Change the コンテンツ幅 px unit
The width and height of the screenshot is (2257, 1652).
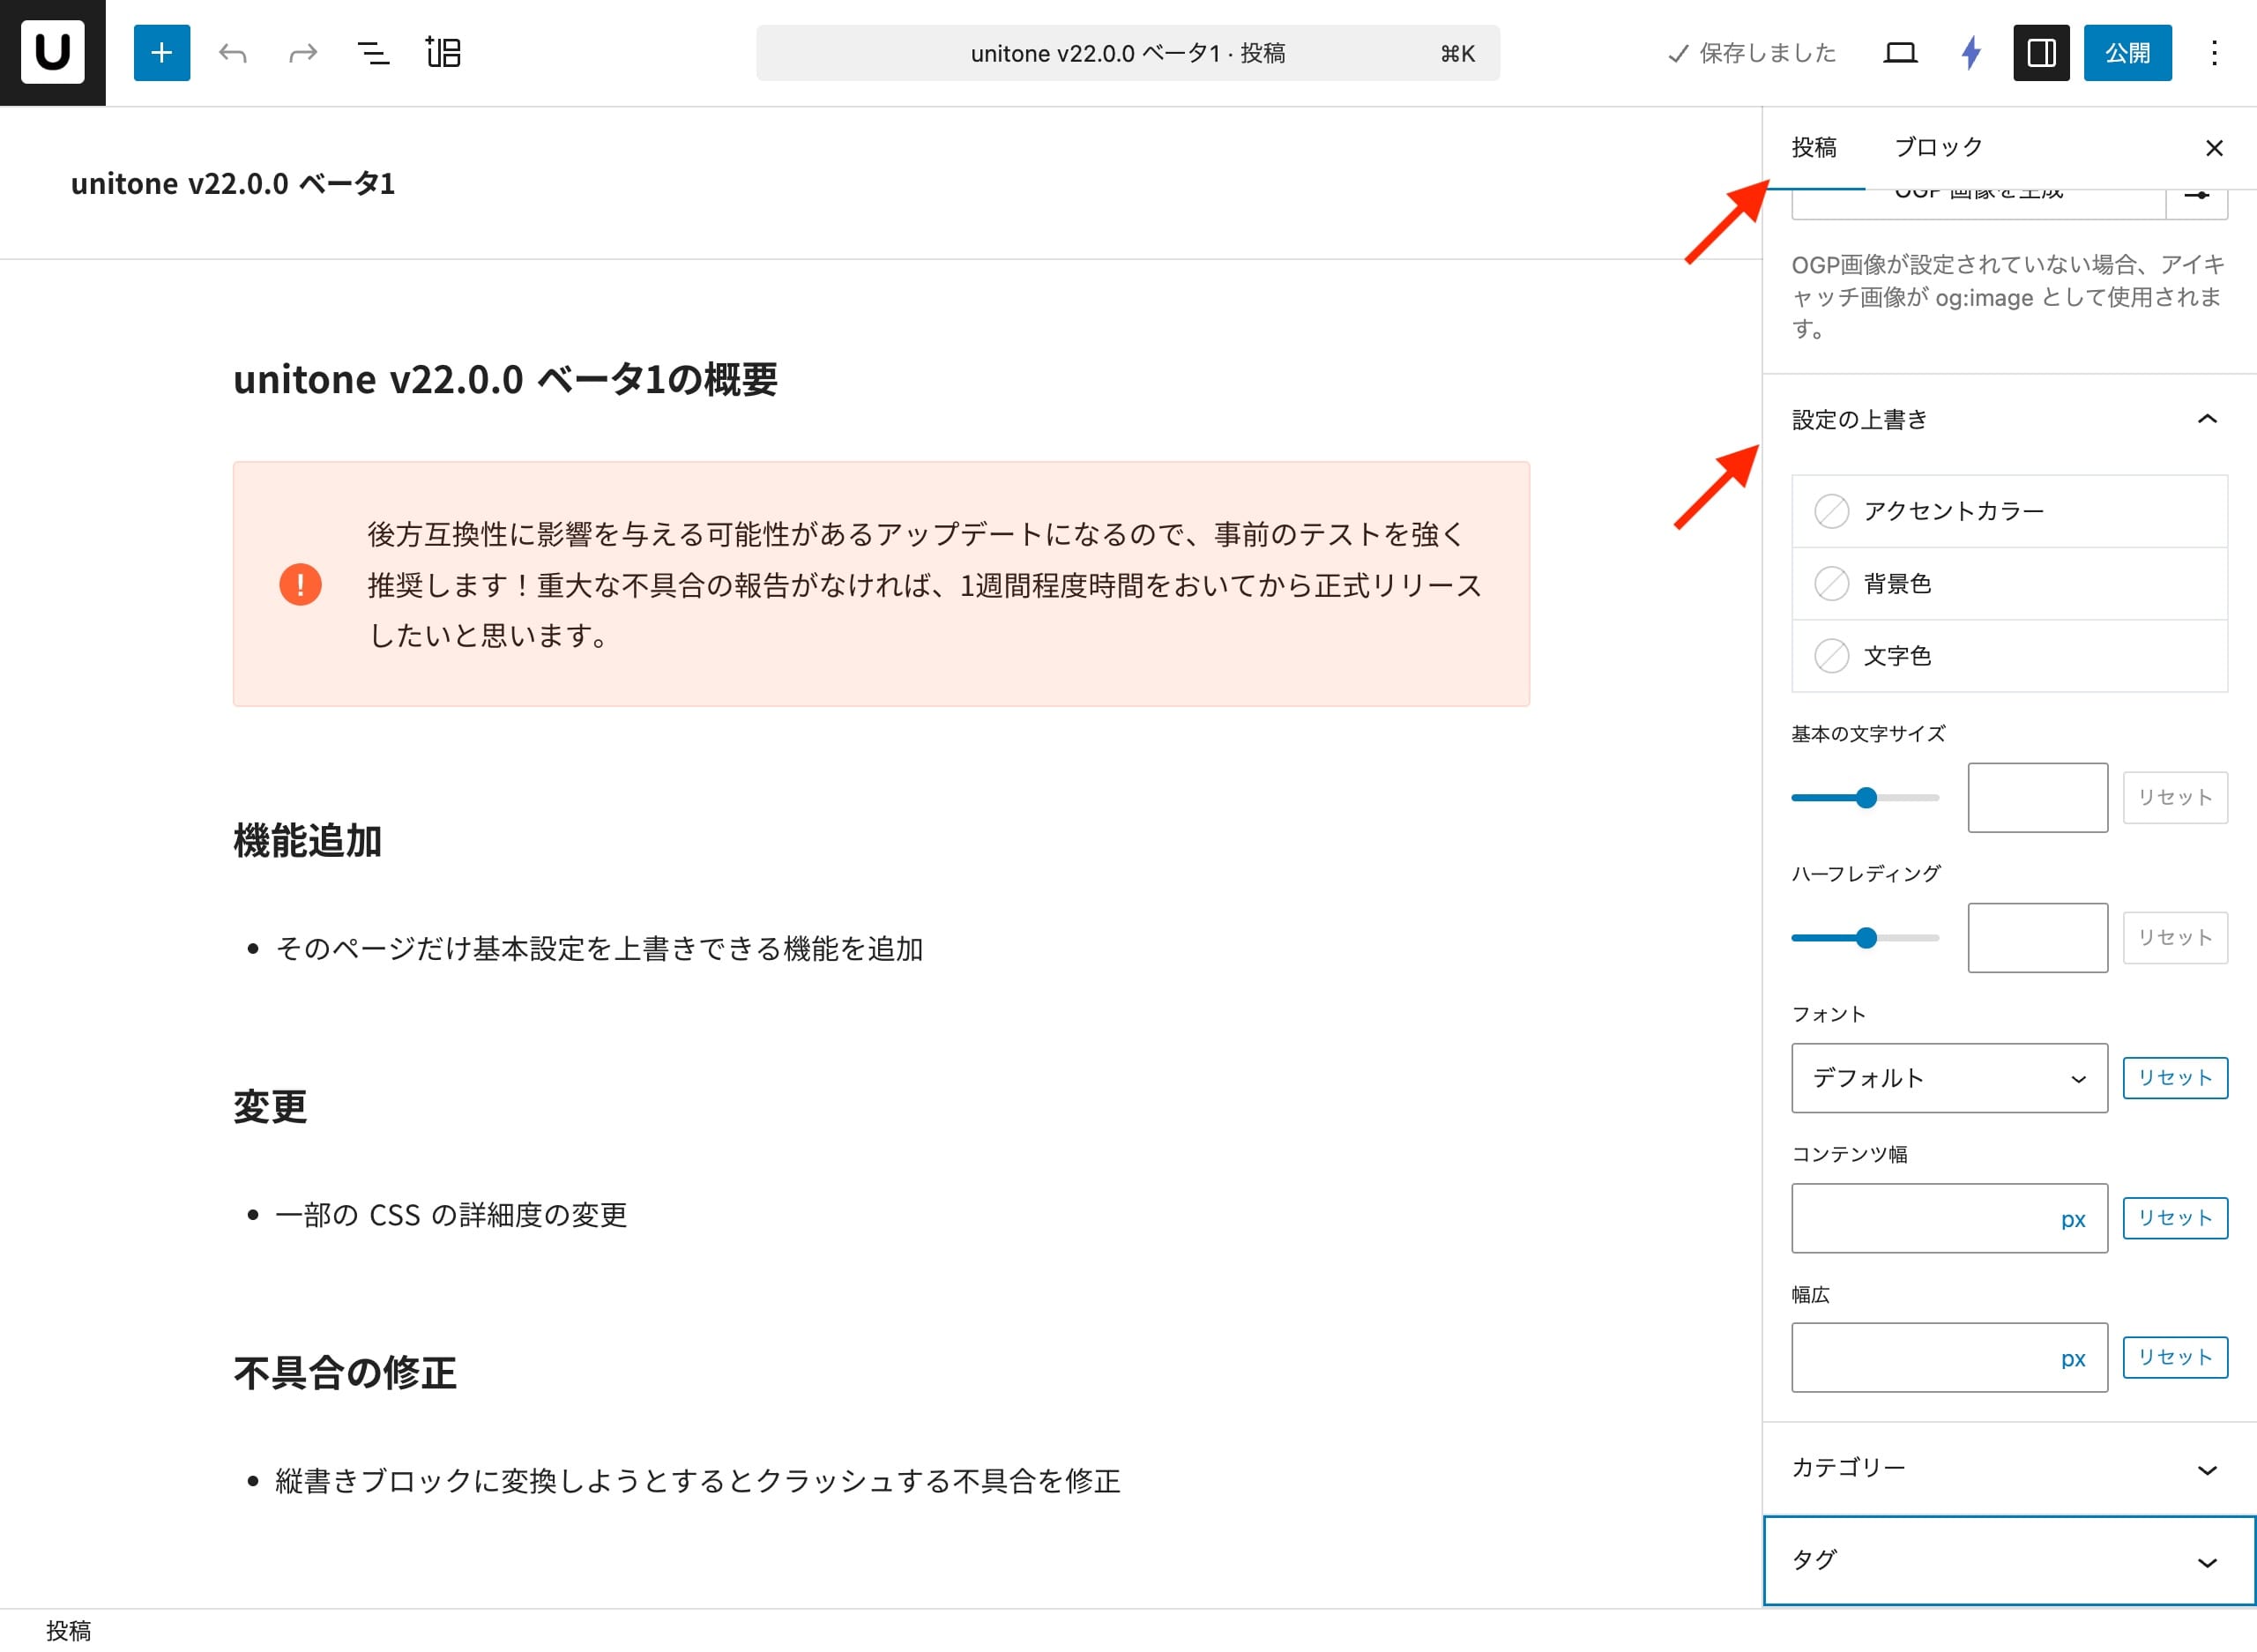2073,1219
